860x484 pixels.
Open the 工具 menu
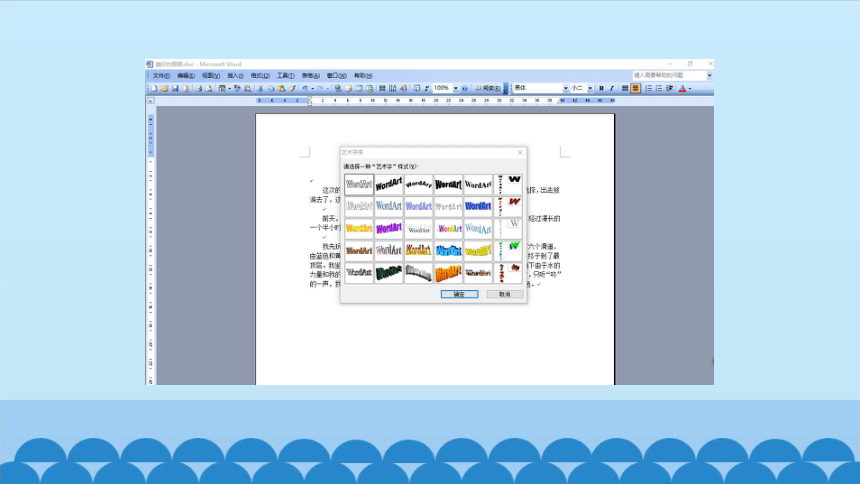(x=285, y=76)
